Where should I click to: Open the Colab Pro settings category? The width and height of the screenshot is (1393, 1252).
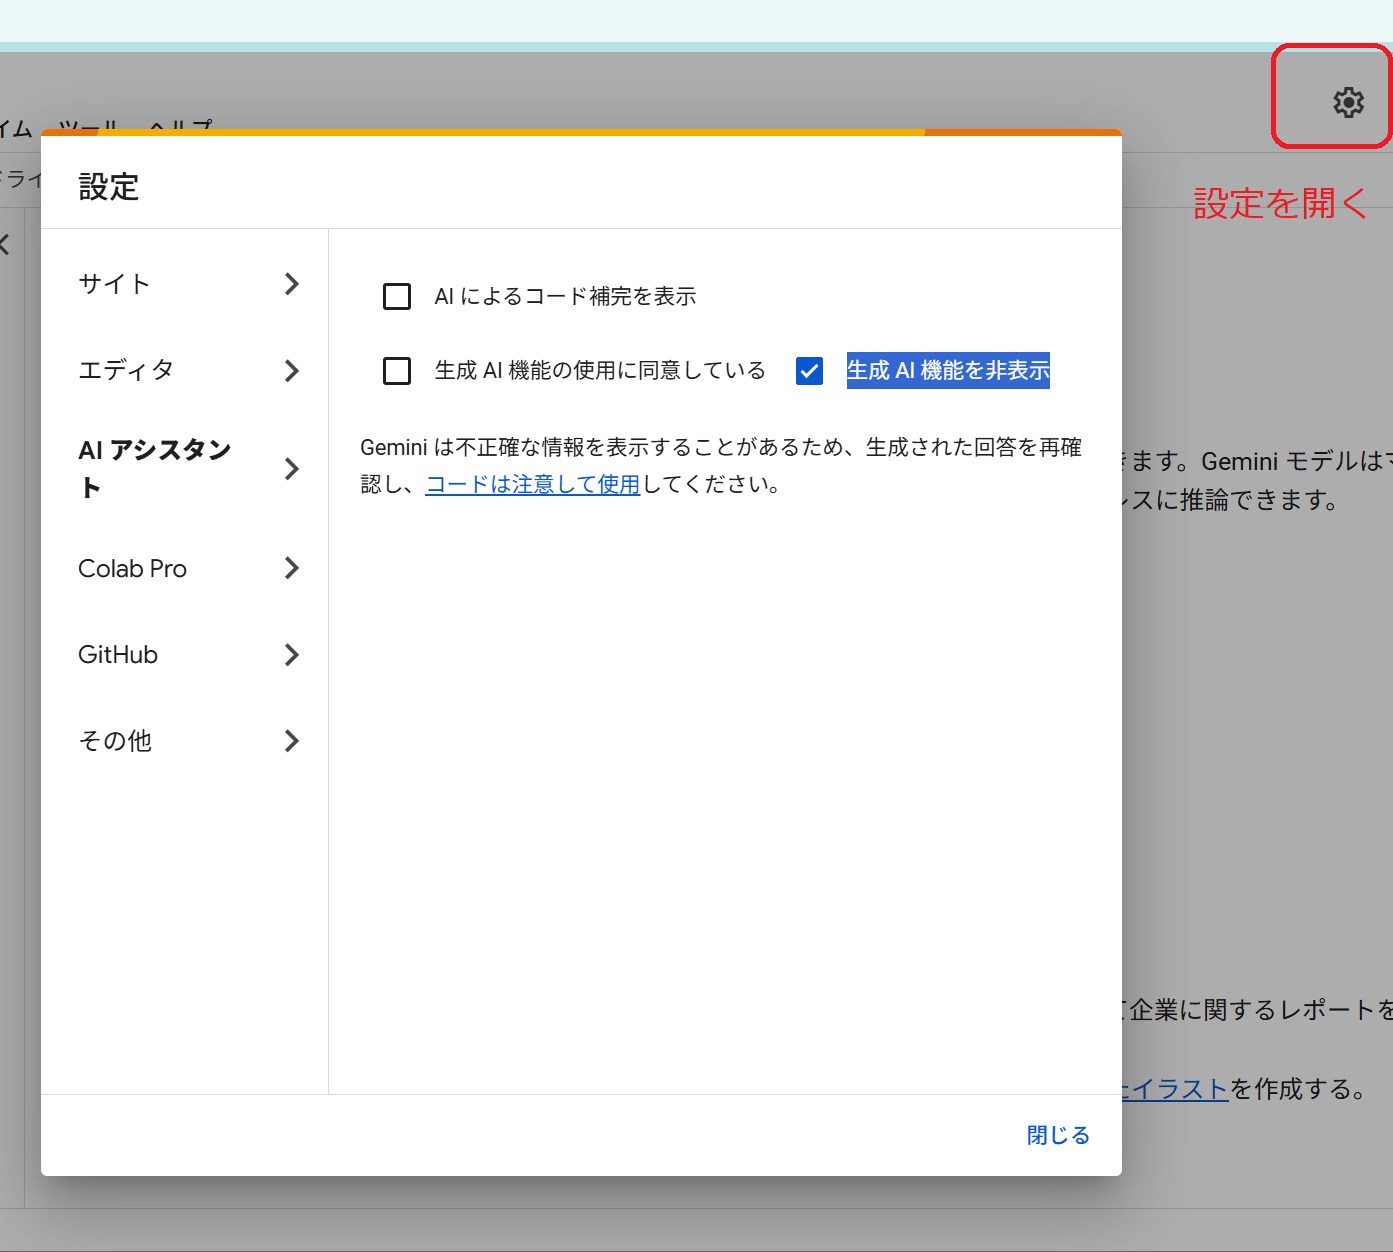tap(185, 568)
